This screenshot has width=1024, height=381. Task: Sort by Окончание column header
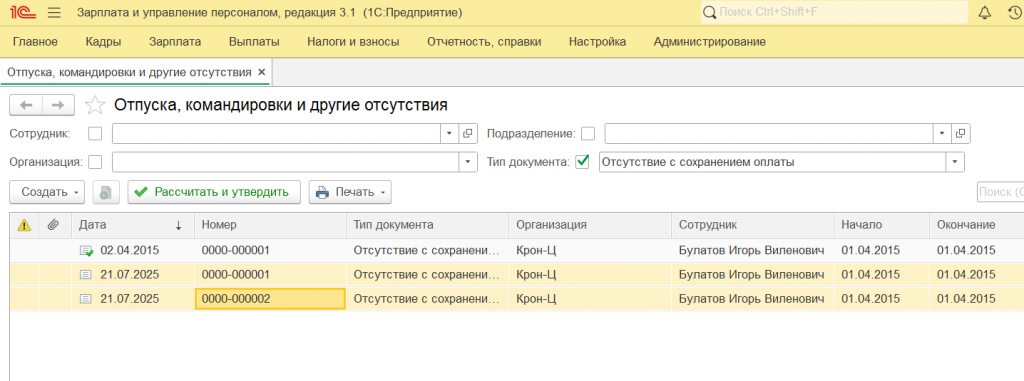[x=976, y=225]
